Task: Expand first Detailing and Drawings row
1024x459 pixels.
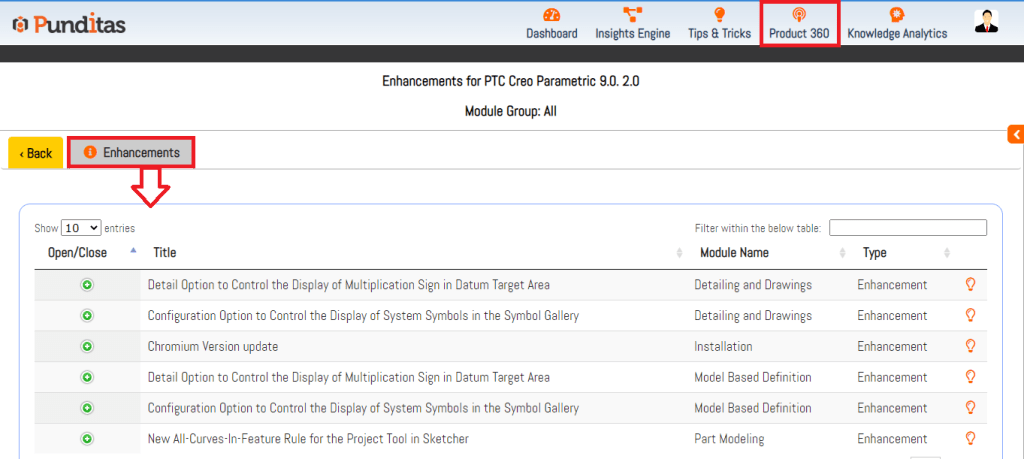Action: point(87,285)
